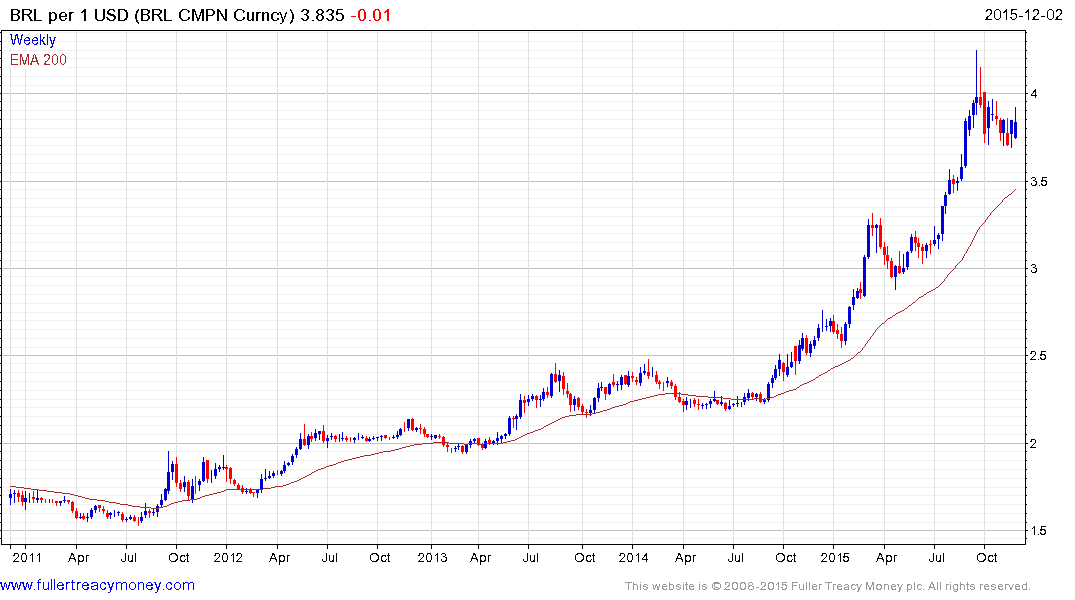Screen dimensions: 1075x600
Task: Select the Weekly interval label
Action: [x=33, y=40]
